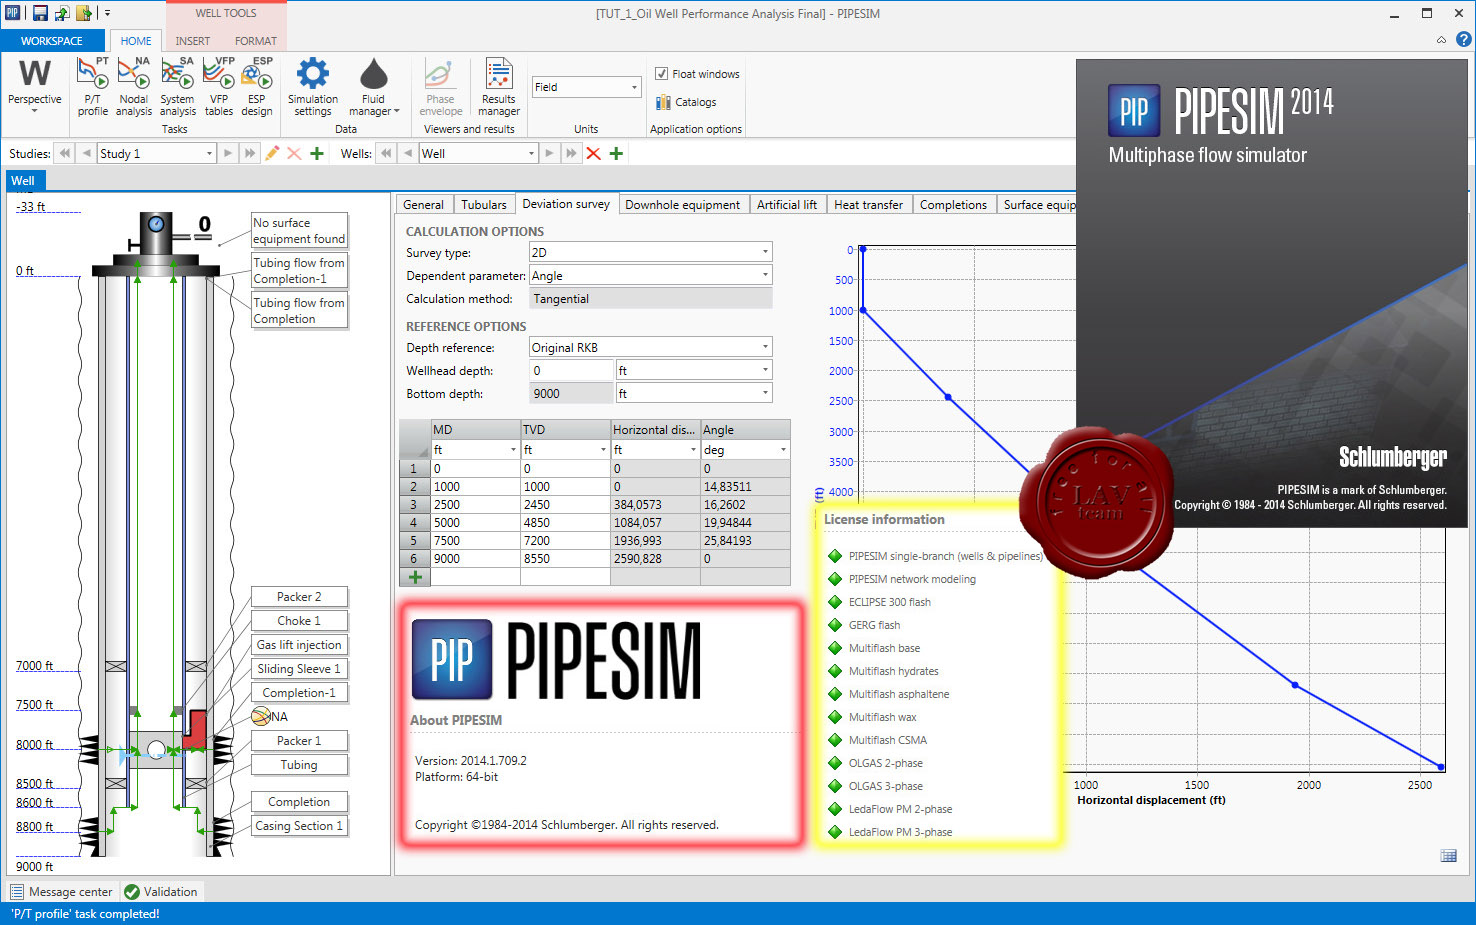Open the INSERT ribbon tab
1476x925 pixels.
192,41
